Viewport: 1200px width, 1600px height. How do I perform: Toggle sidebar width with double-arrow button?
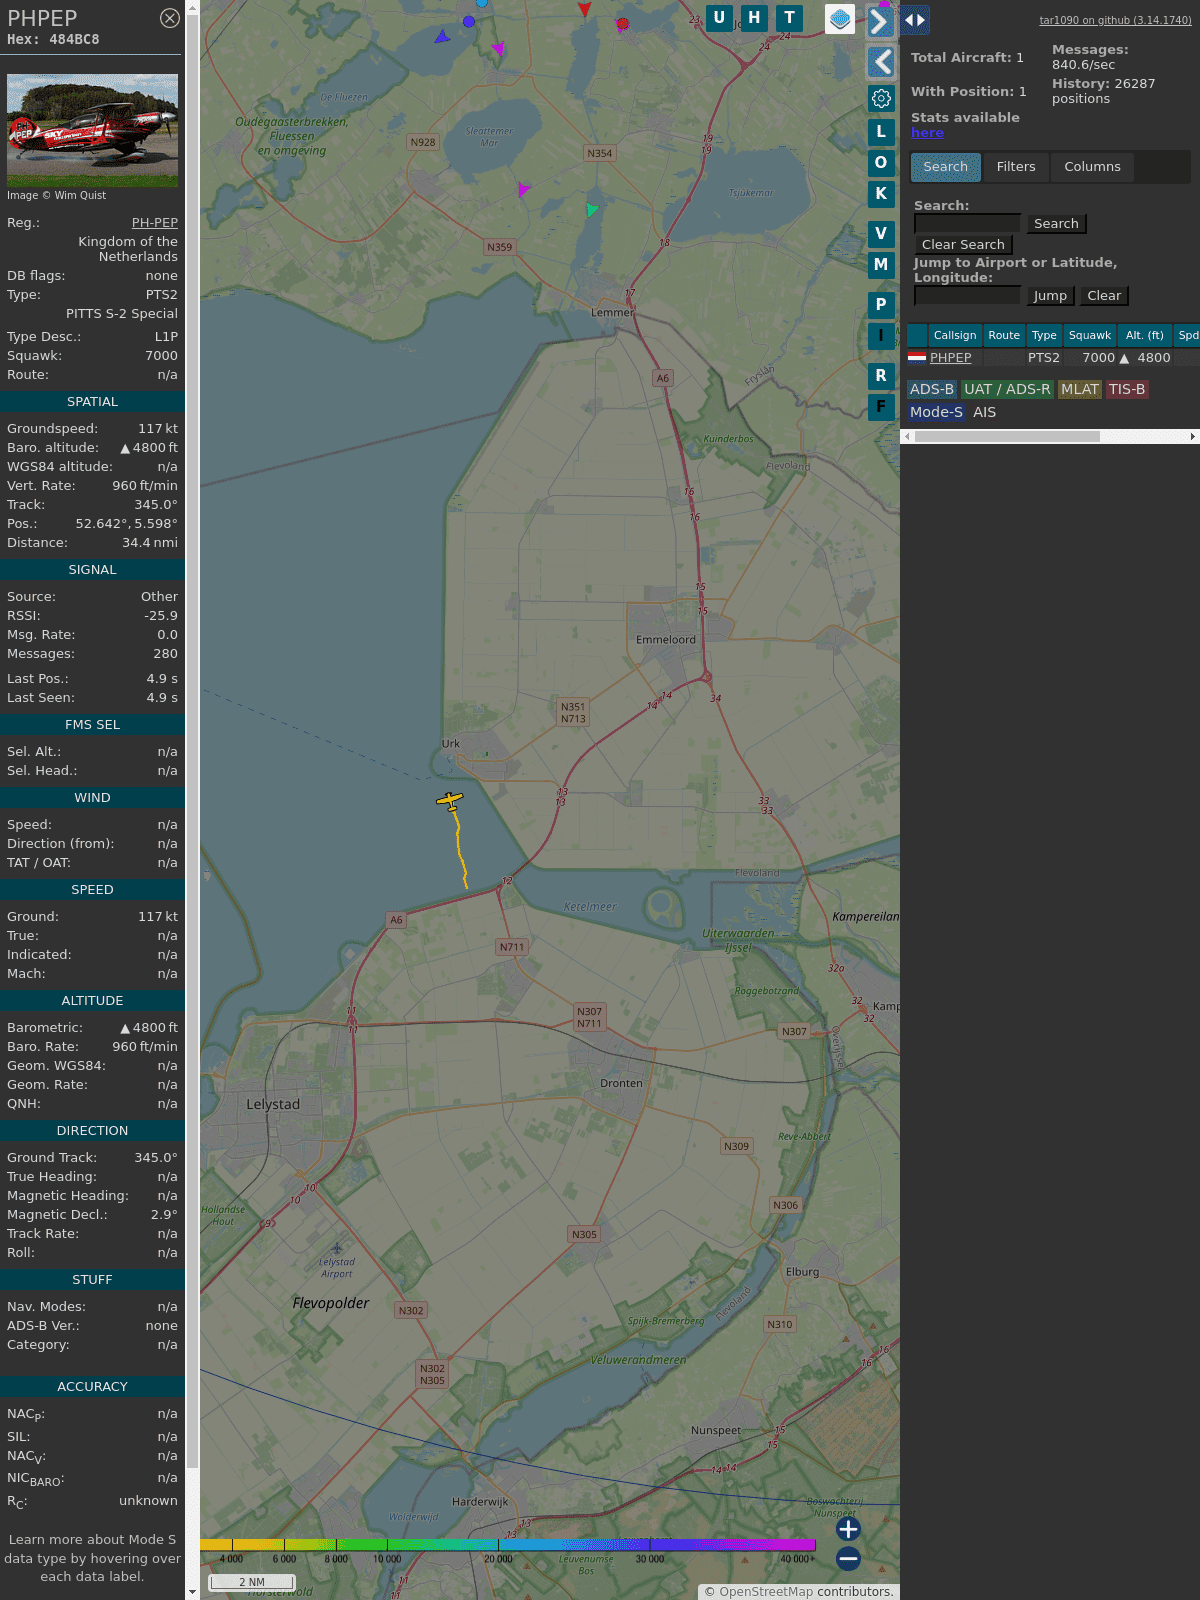coord(914,20)
